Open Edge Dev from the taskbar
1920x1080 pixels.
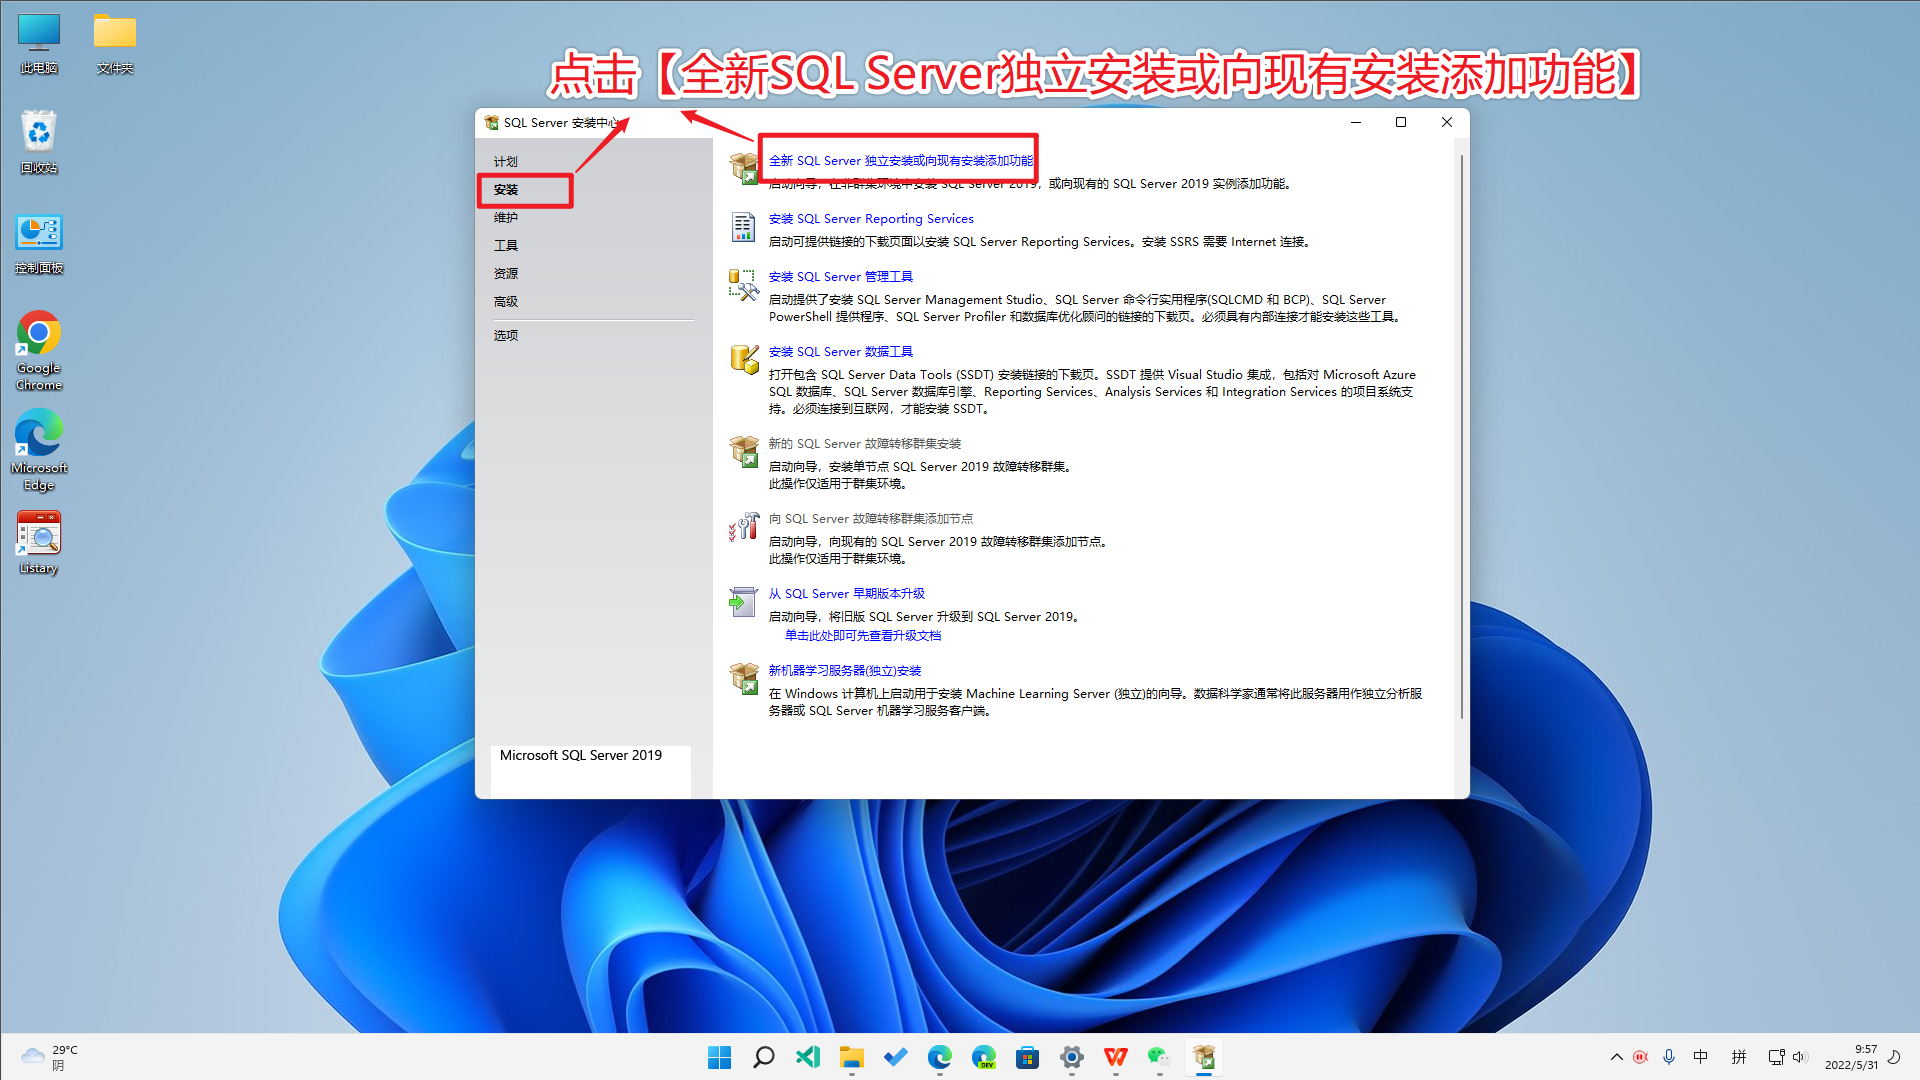(983, 1057)
